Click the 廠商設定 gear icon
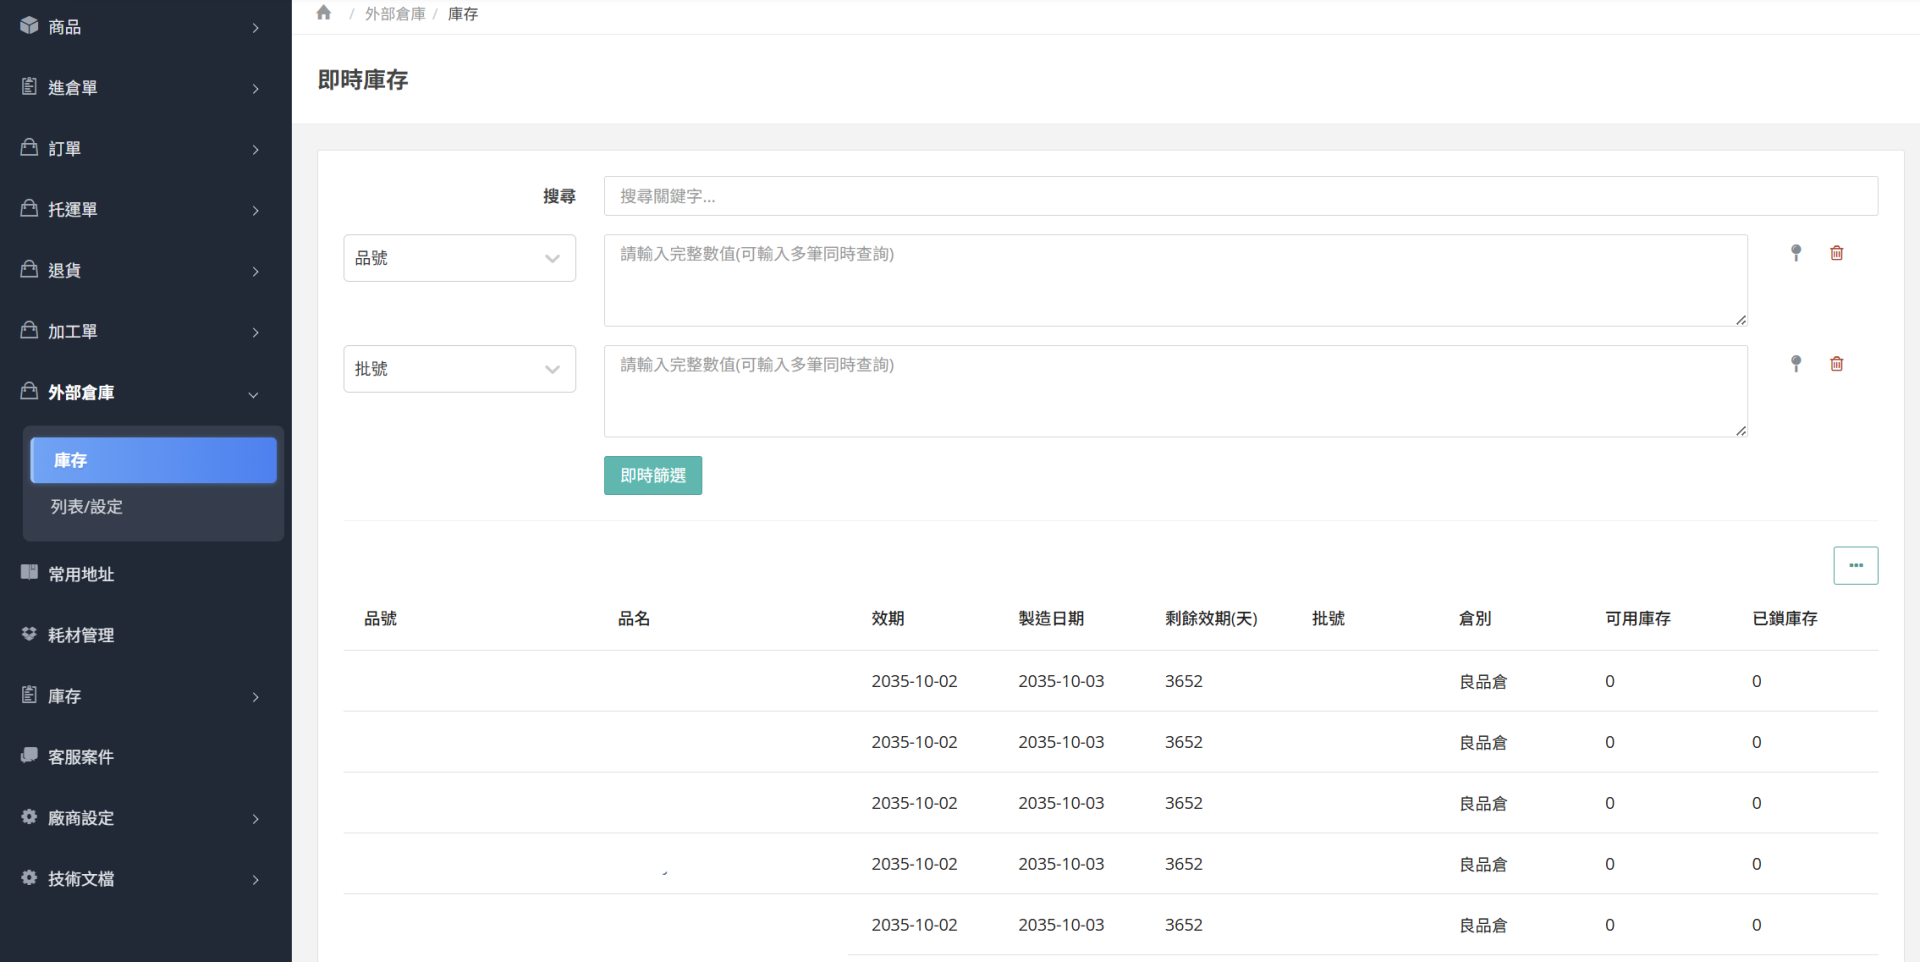The width and height of the screenshot is (1920, 962). tap(29, 817)
